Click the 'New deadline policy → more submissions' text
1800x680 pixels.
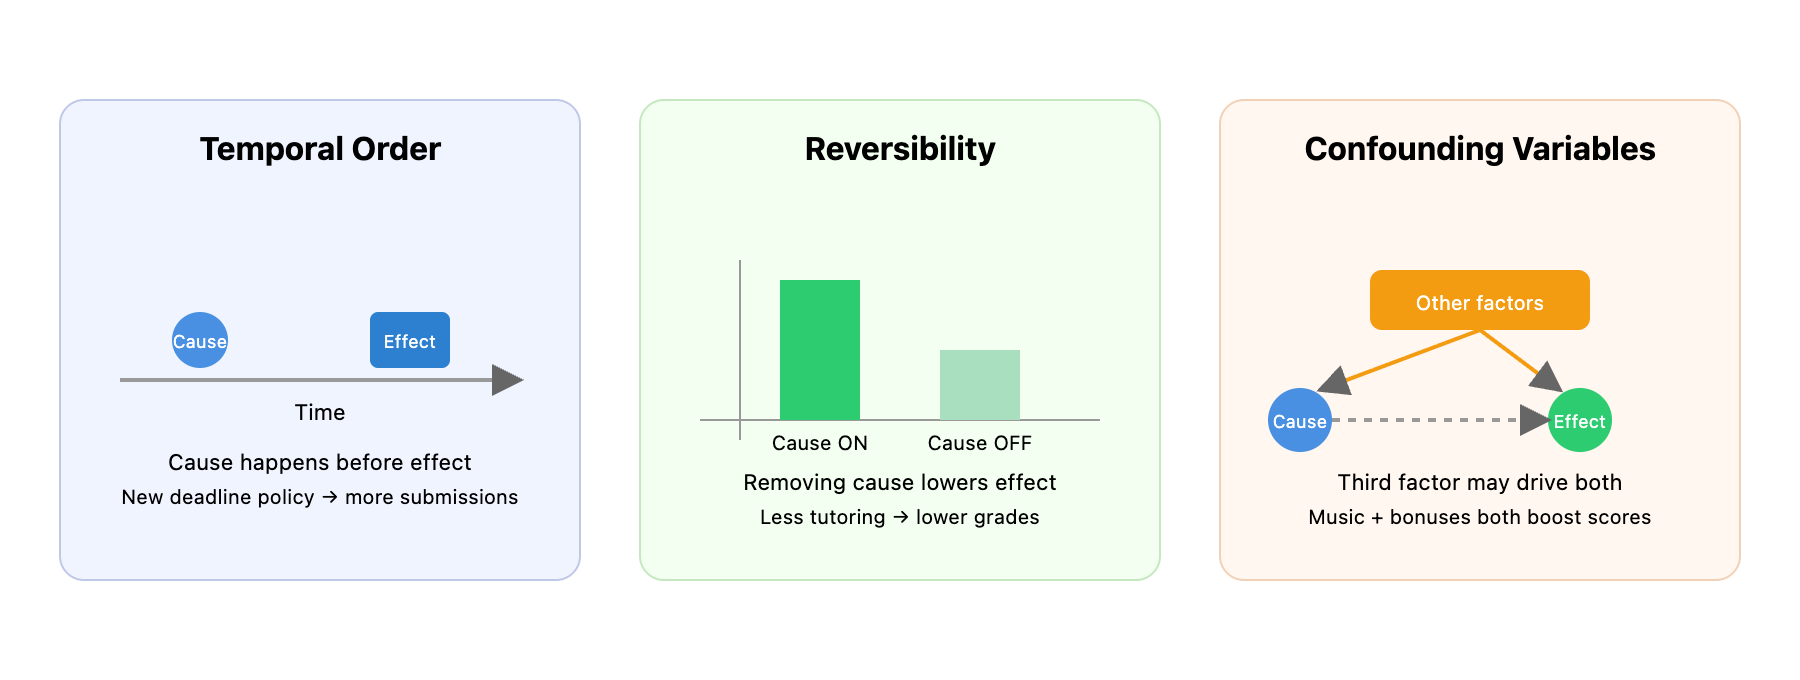pos(320,497)
